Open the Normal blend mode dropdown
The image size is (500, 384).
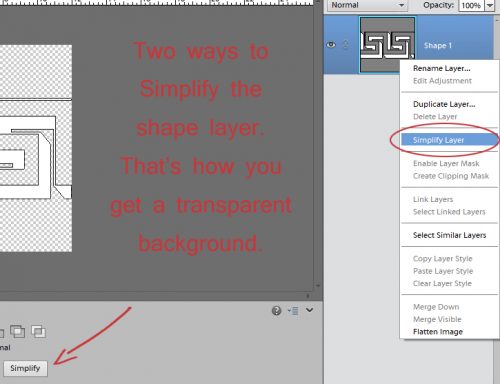pyautogui.click(x=367, y=5)
